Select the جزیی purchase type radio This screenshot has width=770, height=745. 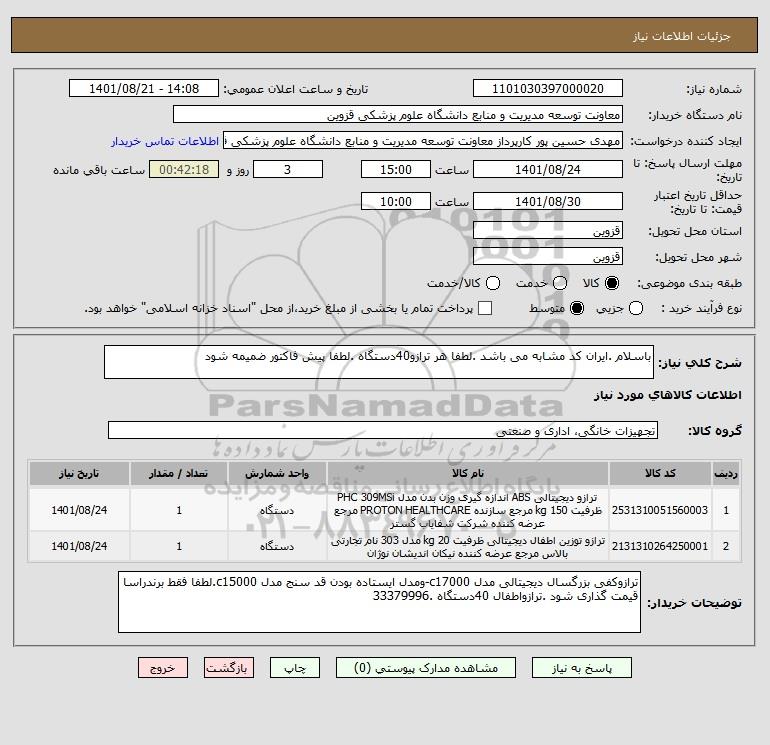click(636, 308)
